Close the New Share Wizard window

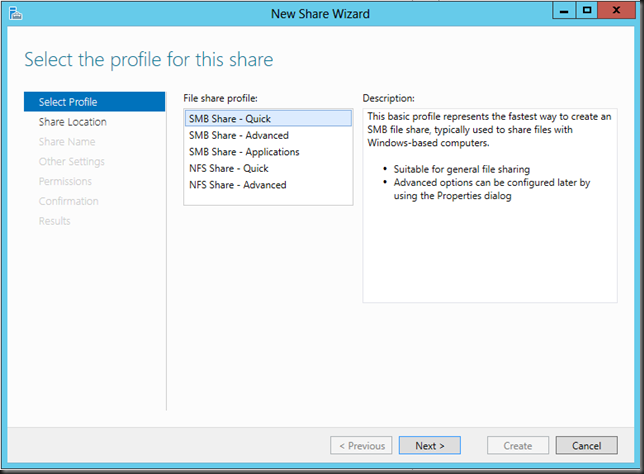pos(616,10)
